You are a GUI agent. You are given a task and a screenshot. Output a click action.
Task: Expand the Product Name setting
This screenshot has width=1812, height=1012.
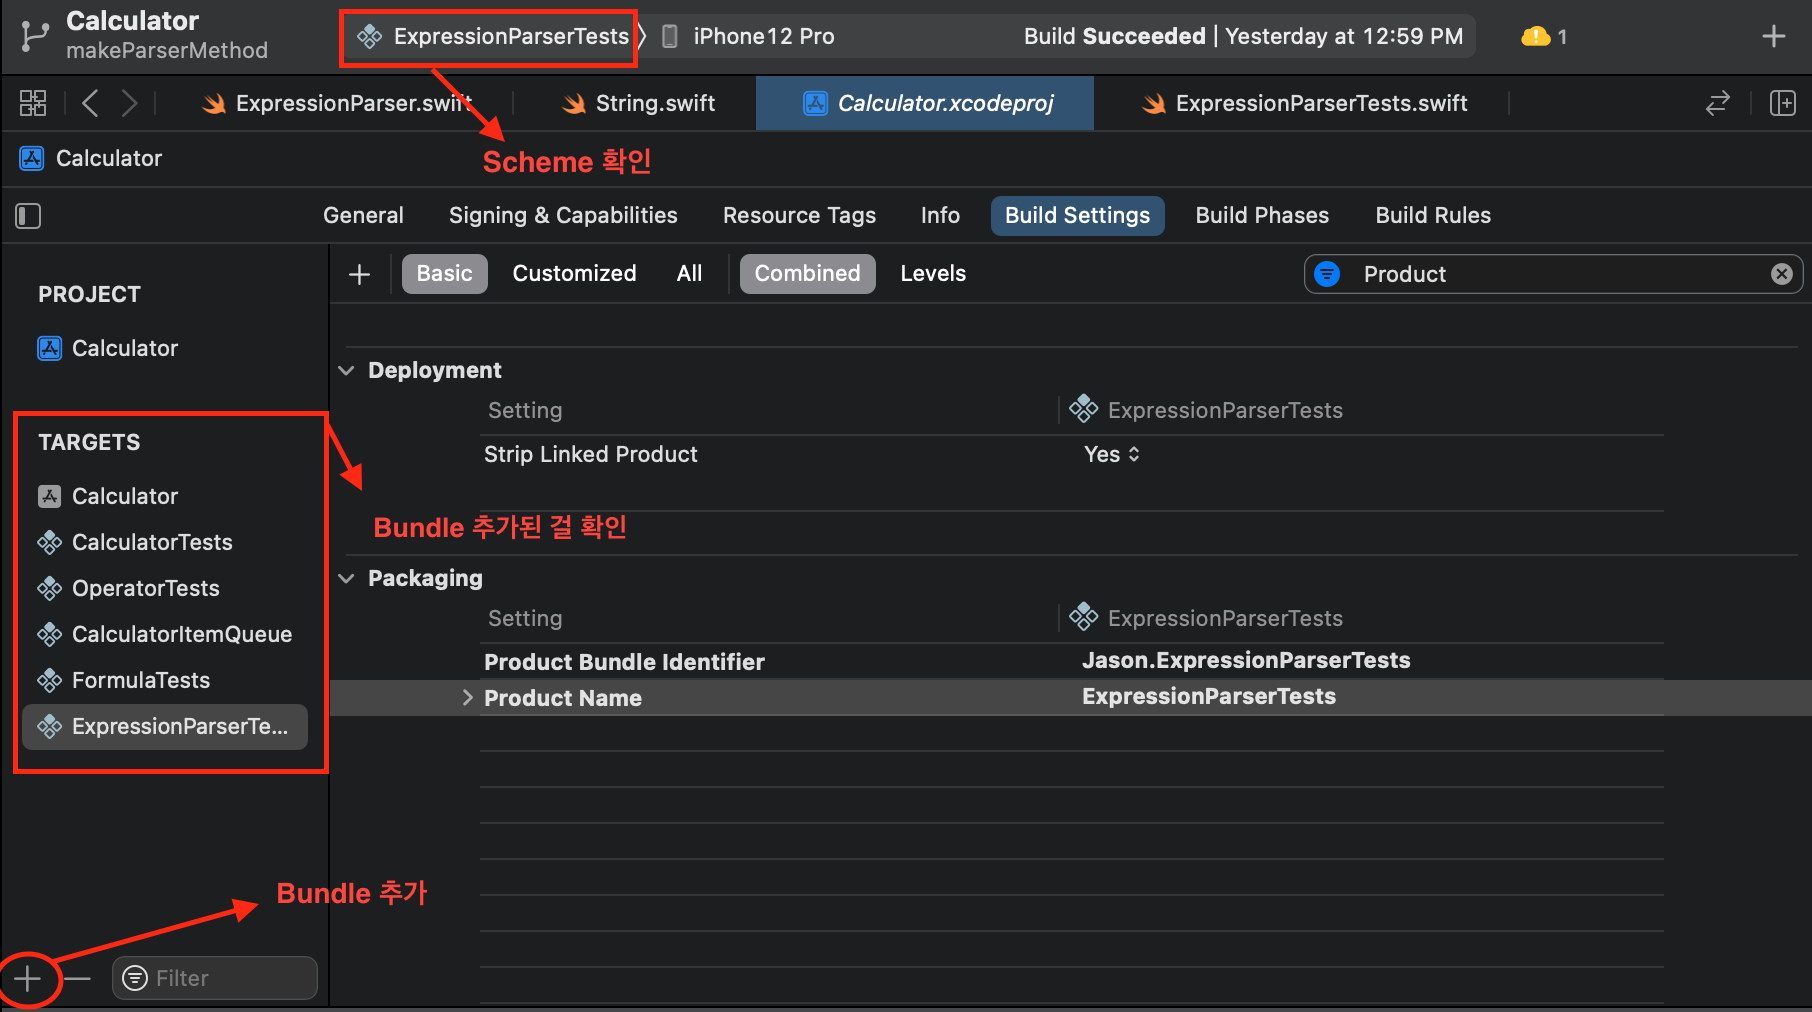[467, 698]
